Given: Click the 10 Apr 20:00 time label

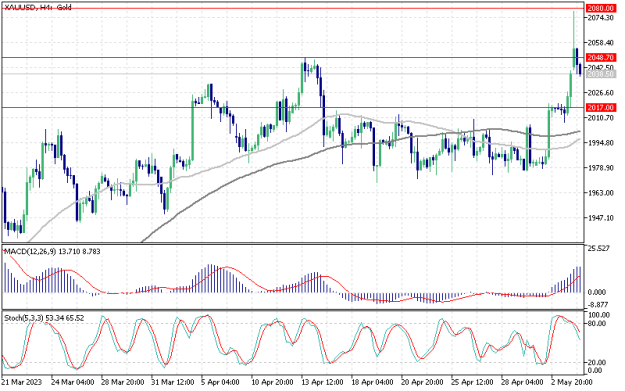Looking at the screenshot, I should [x=273, y=382].
